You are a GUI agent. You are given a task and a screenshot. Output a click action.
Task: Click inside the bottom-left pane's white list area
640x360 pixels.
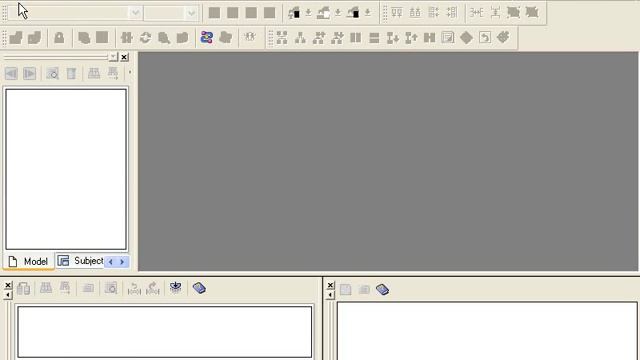pyautogui.click(x=164, y=332)
